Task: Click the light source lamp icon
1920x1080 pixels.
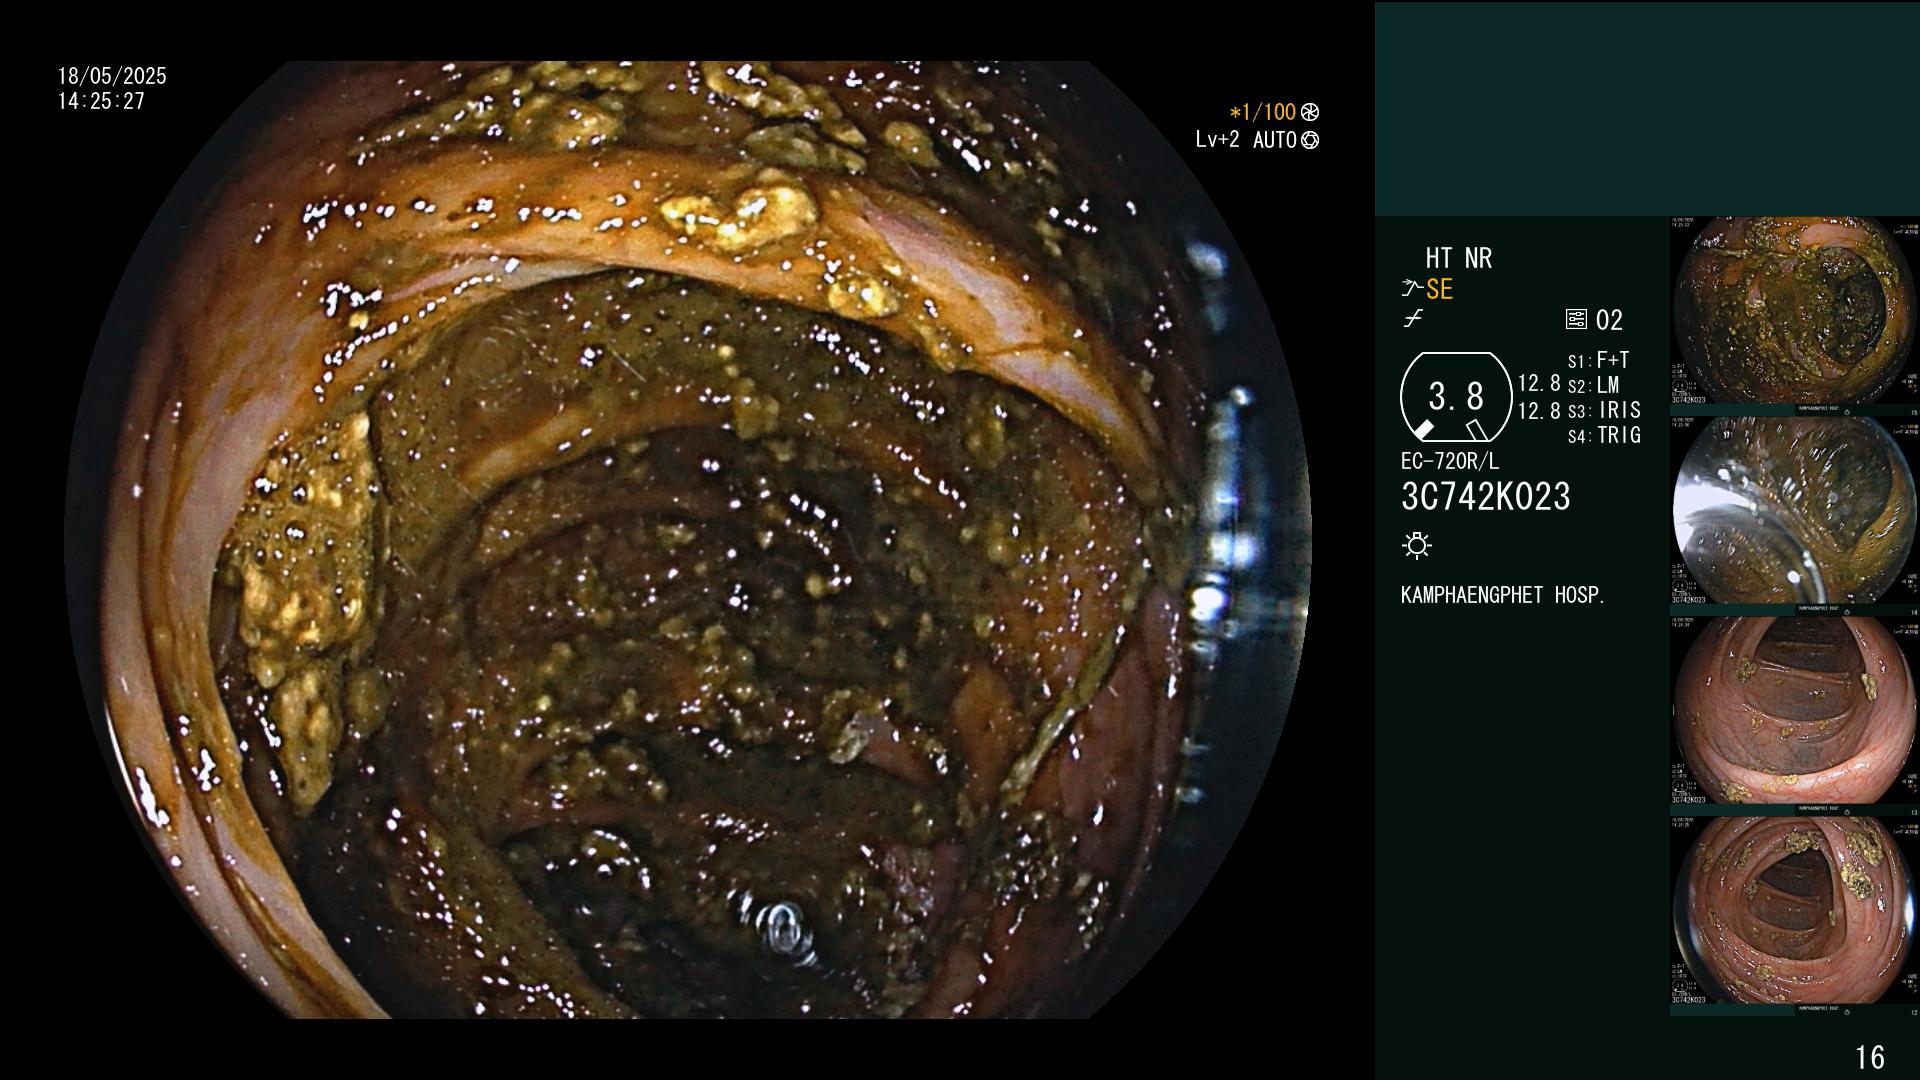Action: pos(1417,545)
